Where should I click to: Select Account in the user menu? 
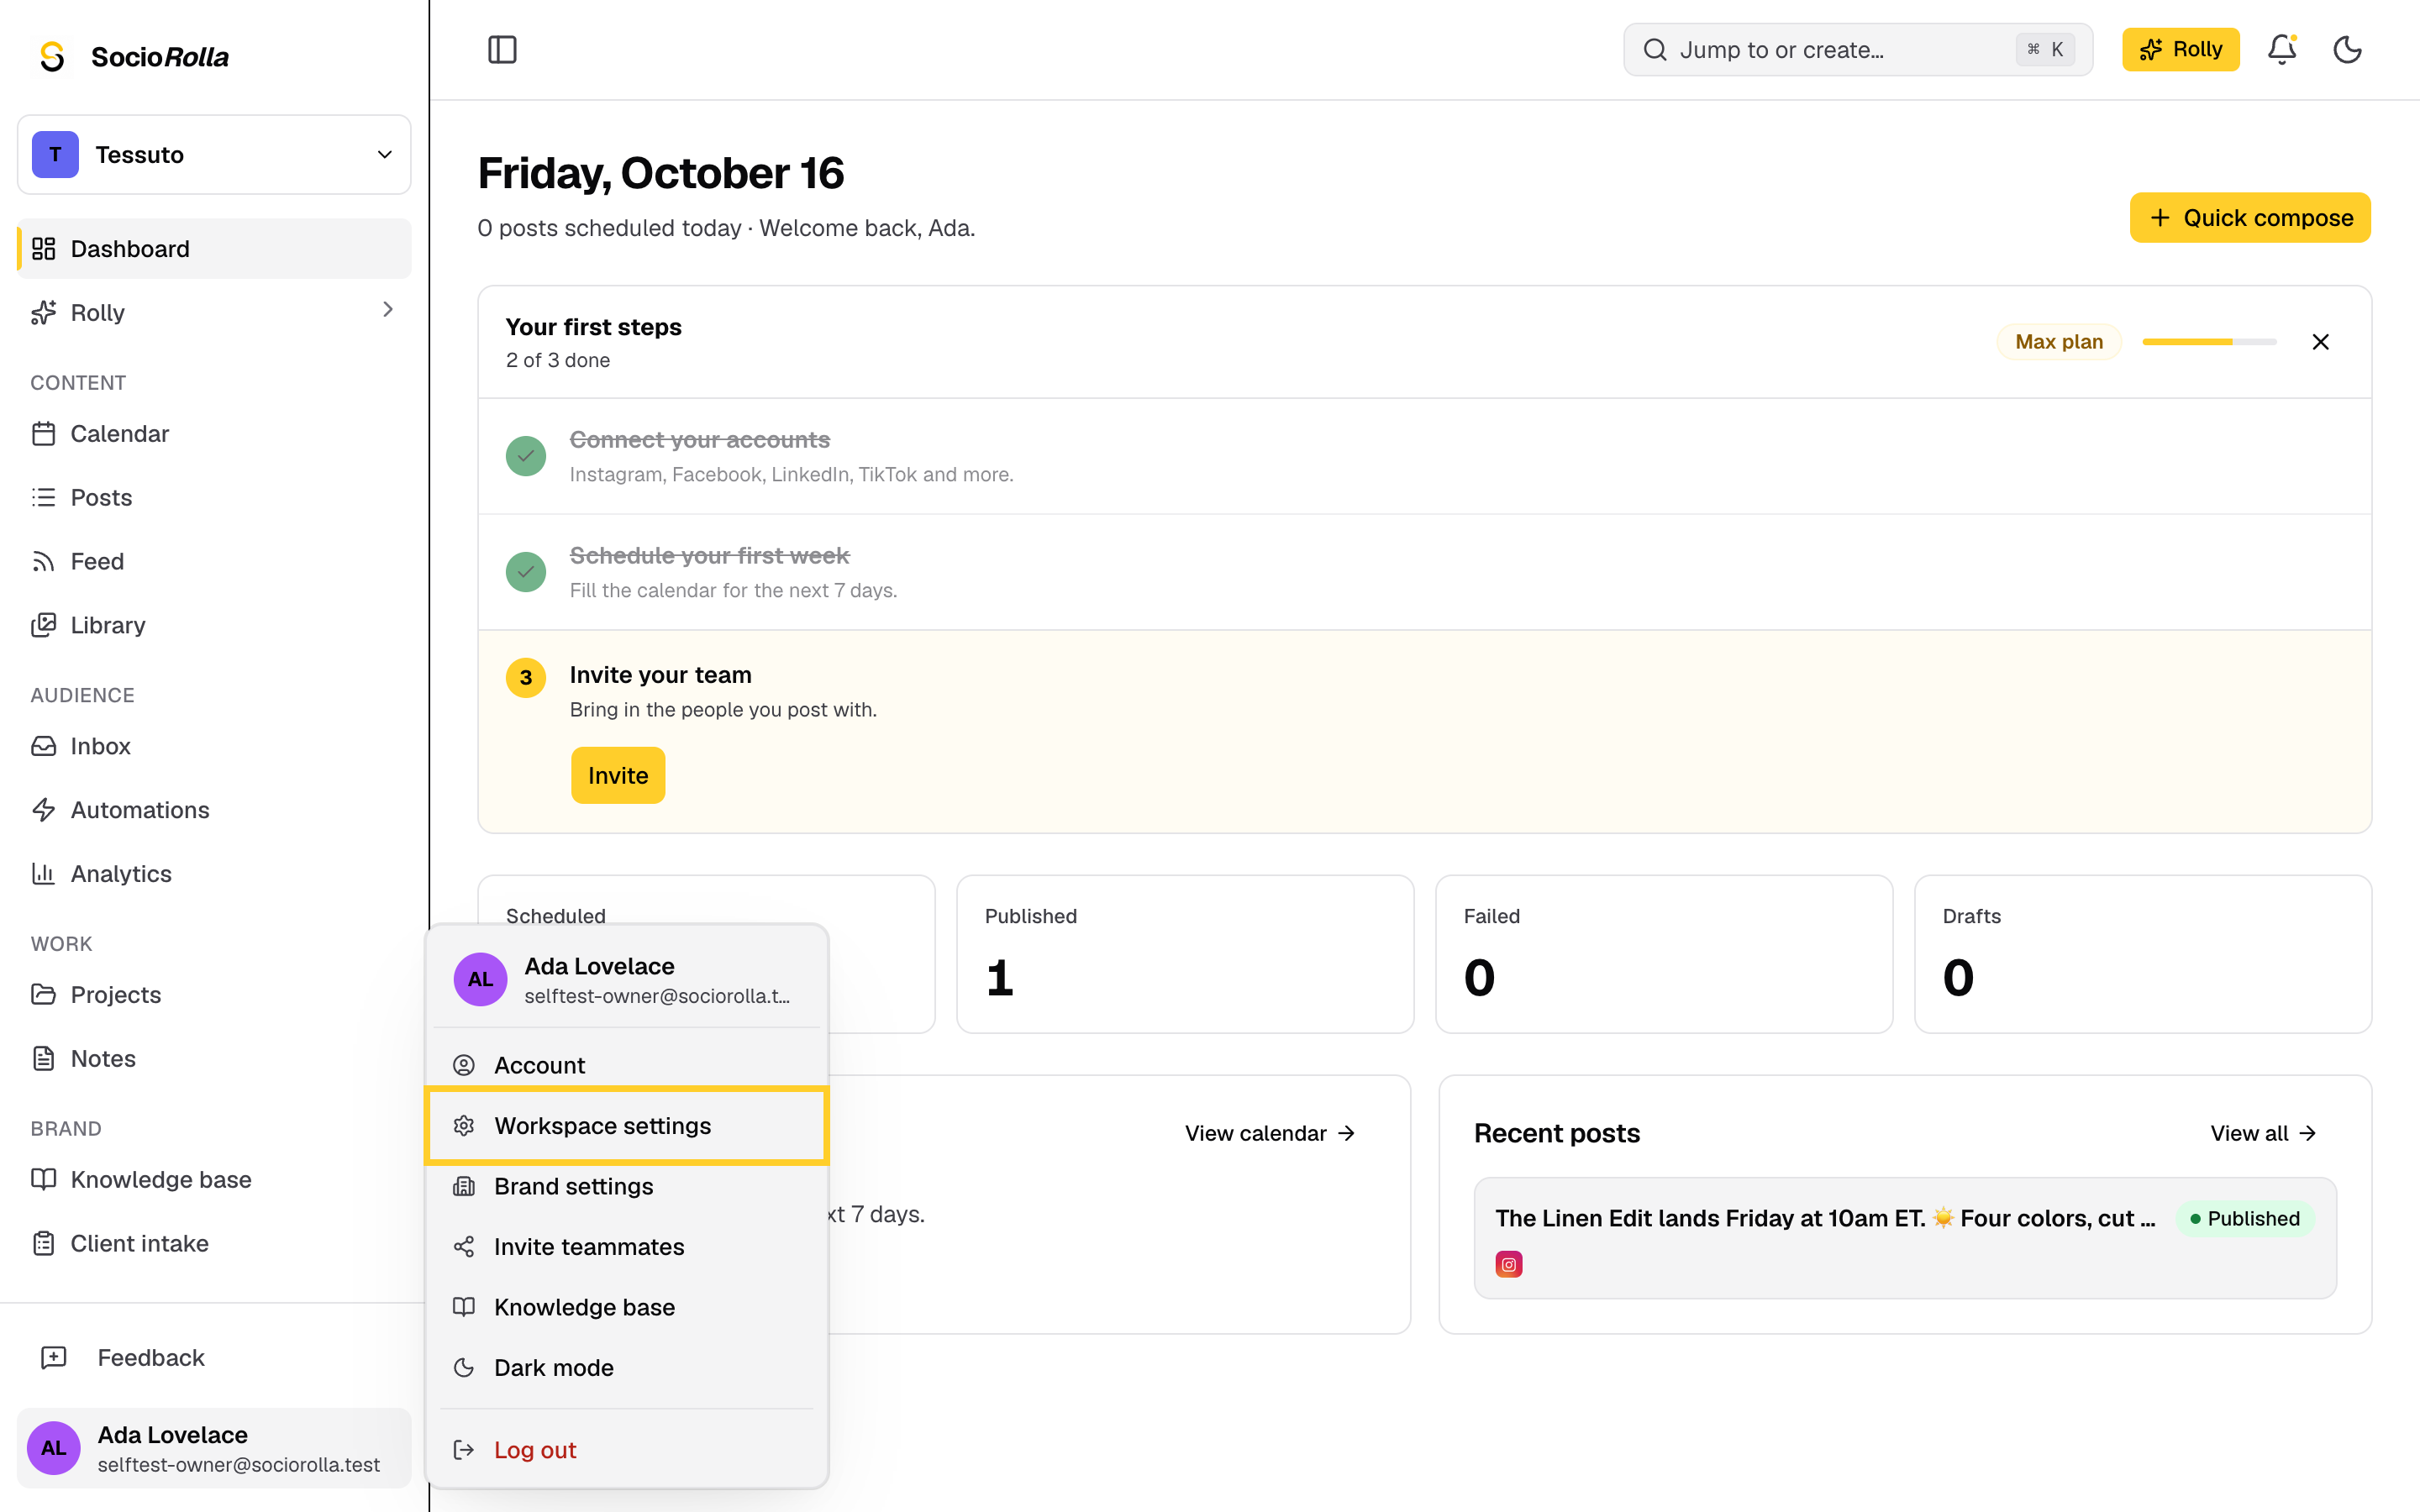pos(627,1065)
